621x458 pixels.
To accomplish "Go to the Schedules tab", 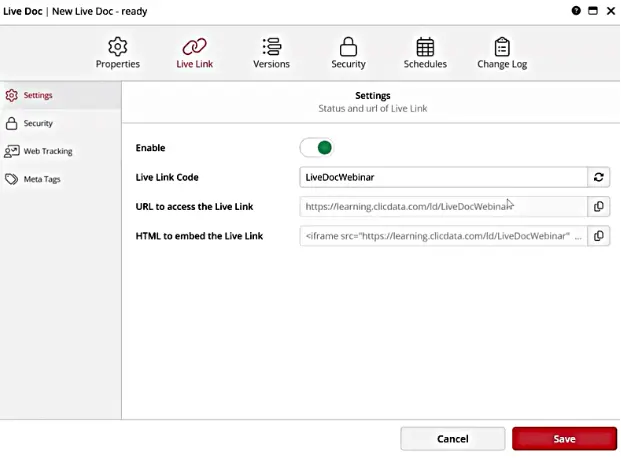I will tap(425, 53).
